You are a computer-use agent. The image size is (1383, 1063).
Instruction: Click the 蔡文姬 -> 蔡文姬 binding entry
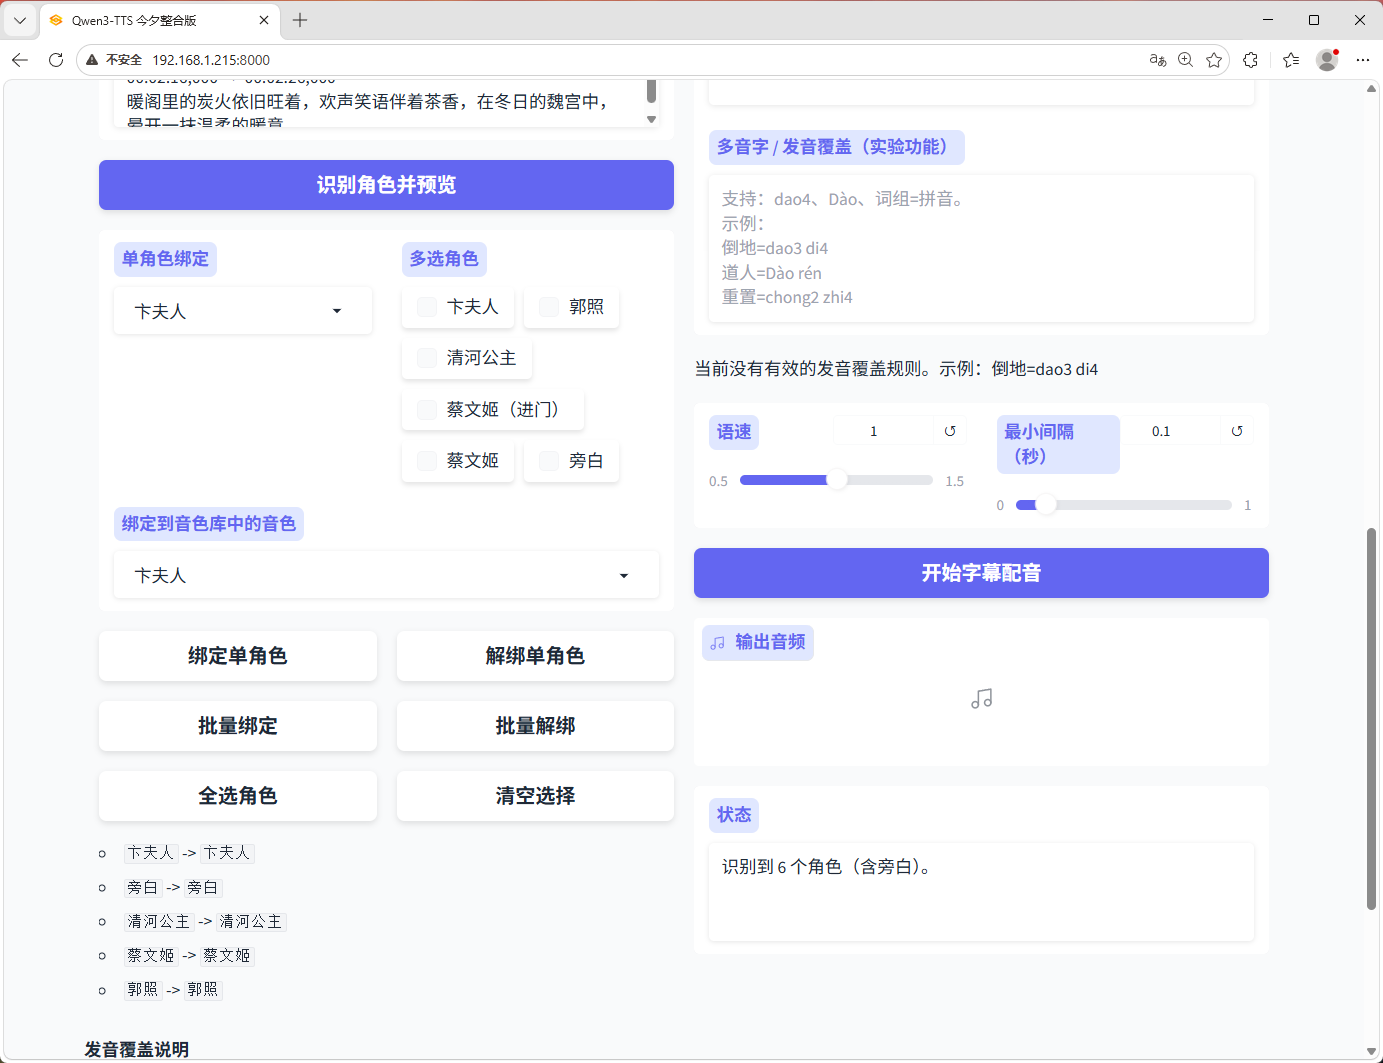(189, 955)
